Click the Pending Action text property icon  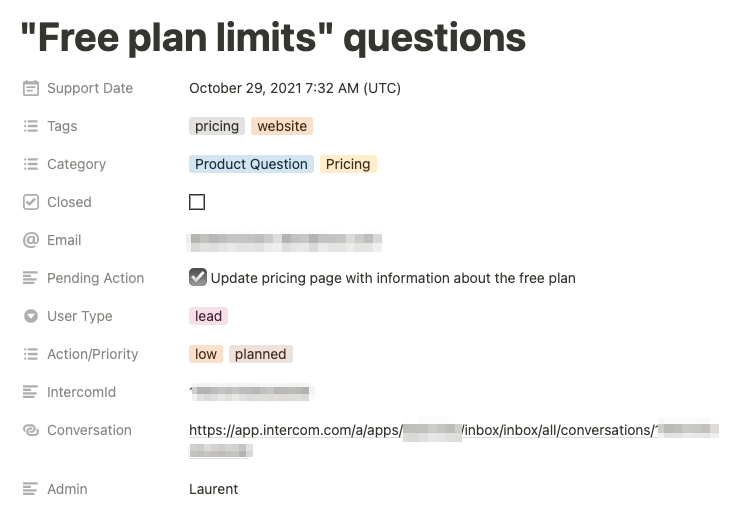[x=30, y=278]
